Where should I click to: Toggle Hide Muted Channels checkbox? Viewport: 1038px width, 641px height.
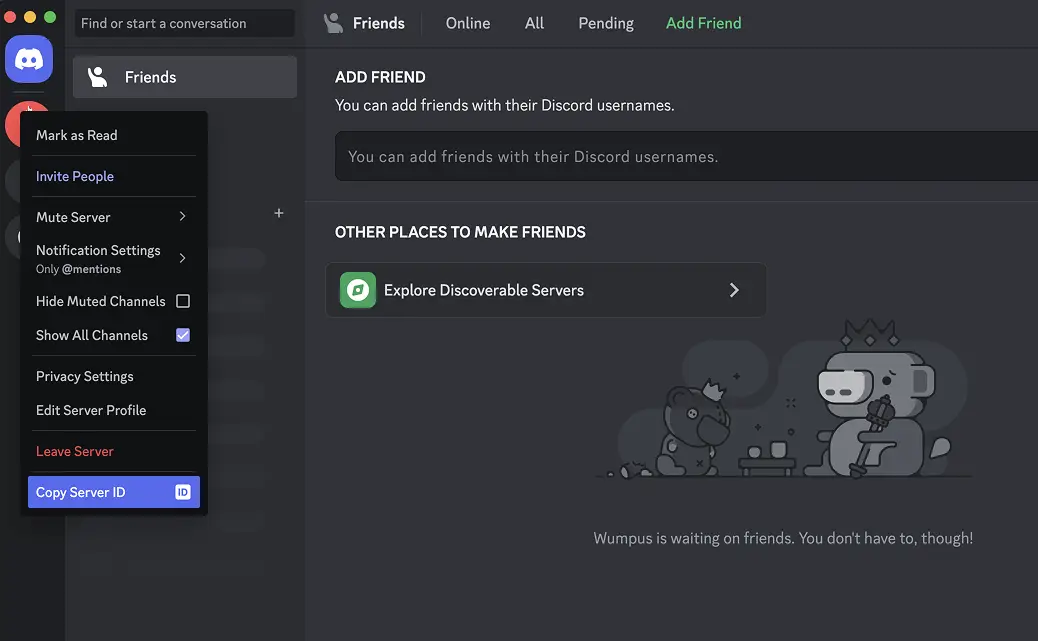coord(183,301)
